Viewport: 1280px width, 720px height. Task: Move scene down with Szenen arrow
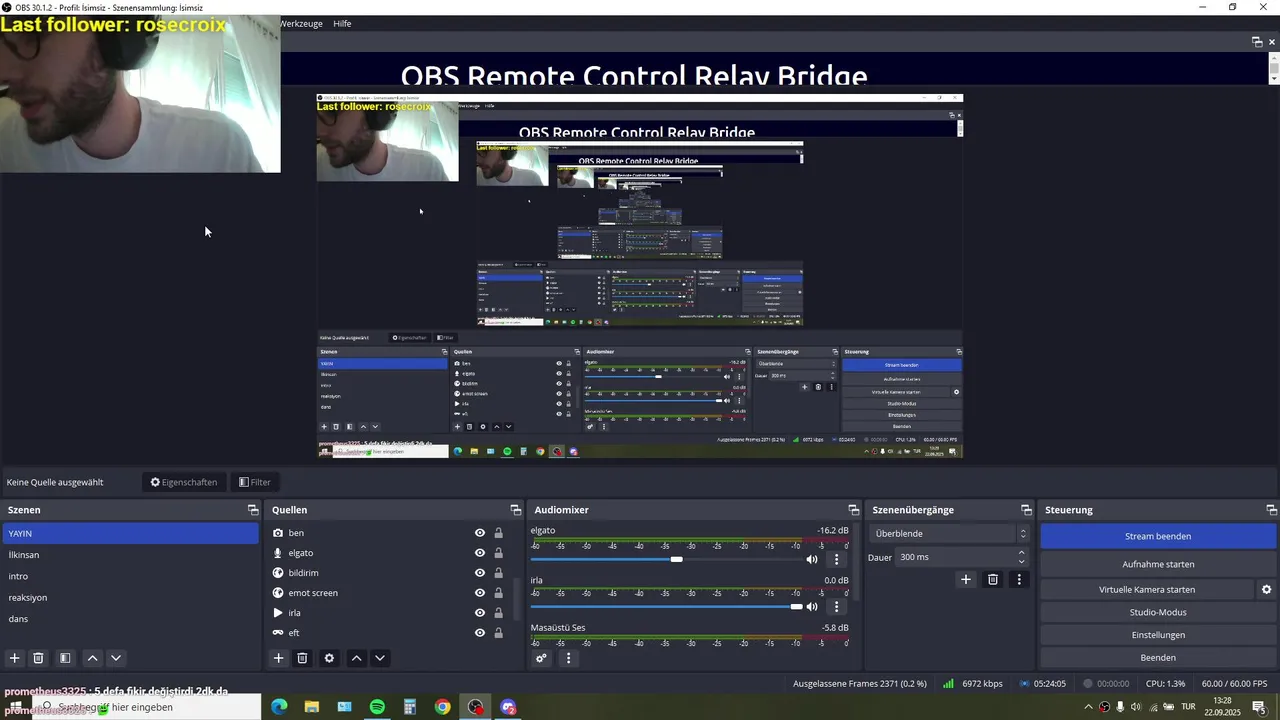point(116,658)
